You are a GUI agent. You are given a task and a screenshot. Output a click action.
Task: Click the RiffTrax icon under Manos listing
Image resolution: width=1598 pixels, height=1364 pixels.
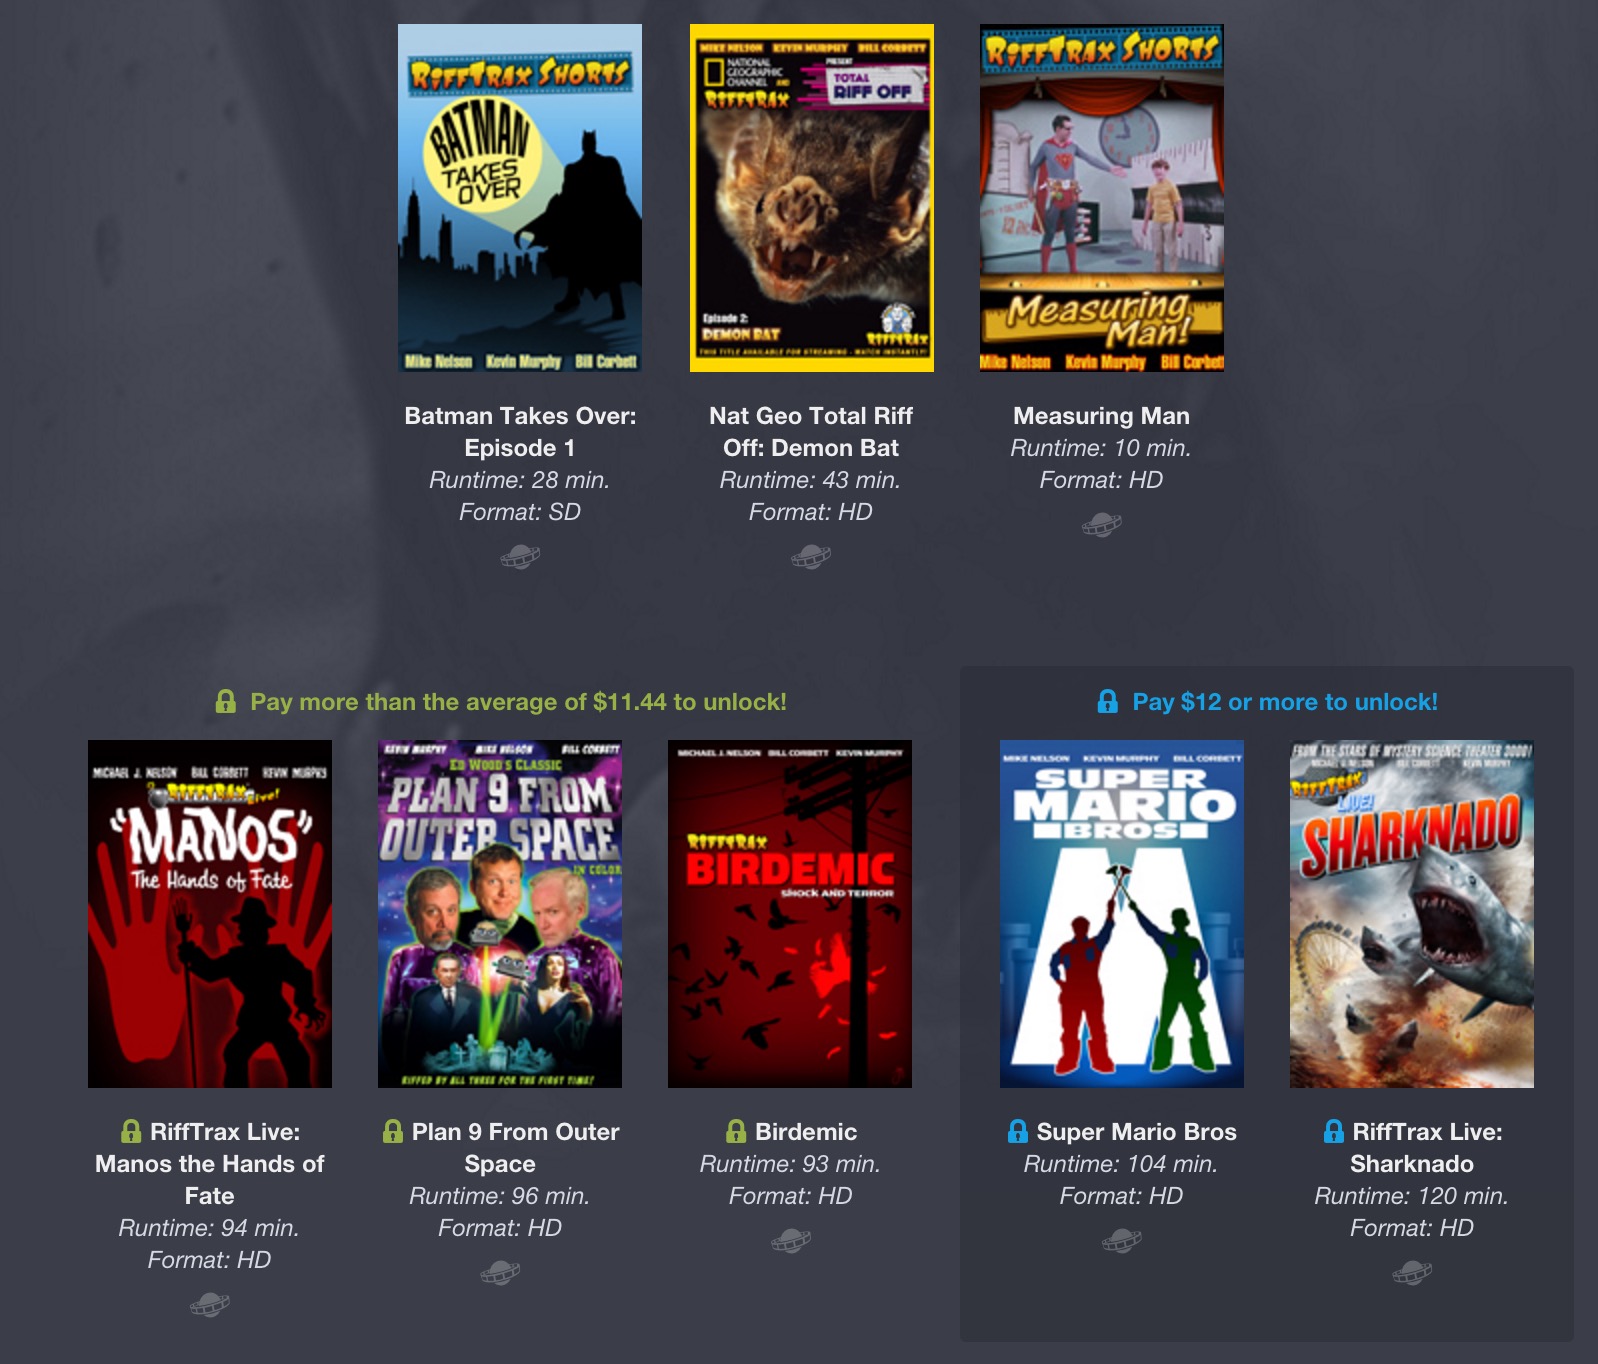coord(210,1304)
